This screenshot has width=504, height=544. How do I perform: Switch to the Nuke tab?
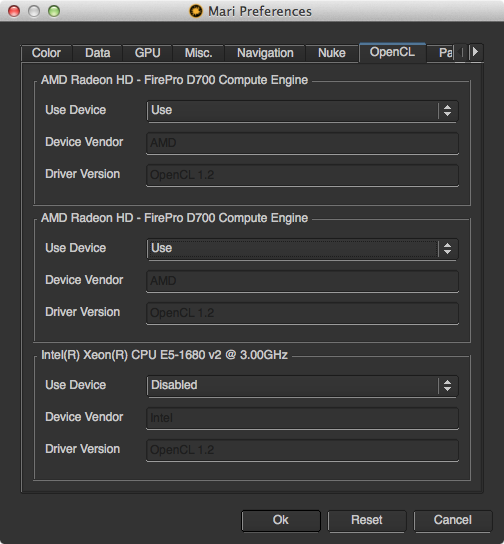pyautogui.click(x=332, y=53)
